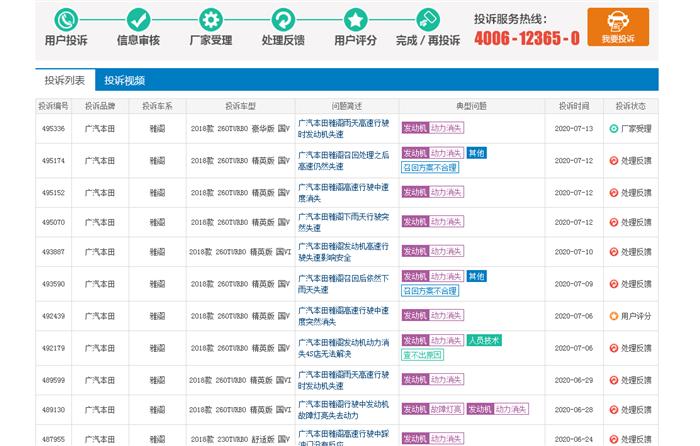This screenshot has width=700, height=446.
Task: Open the link 广汽本田雅阁召回后依然下雨天失速
Action: tap(343, 284)
